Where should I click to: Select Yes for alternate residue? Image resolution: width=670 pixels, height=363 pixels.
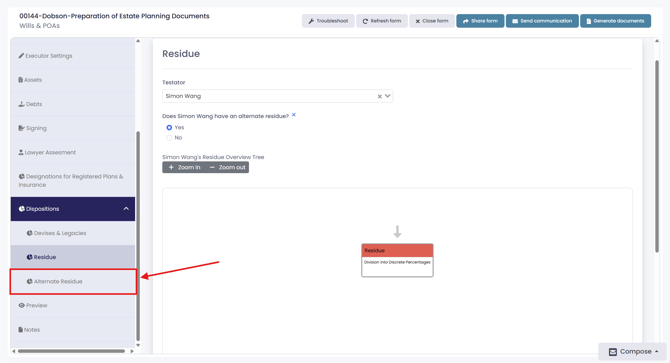[169, 128]
